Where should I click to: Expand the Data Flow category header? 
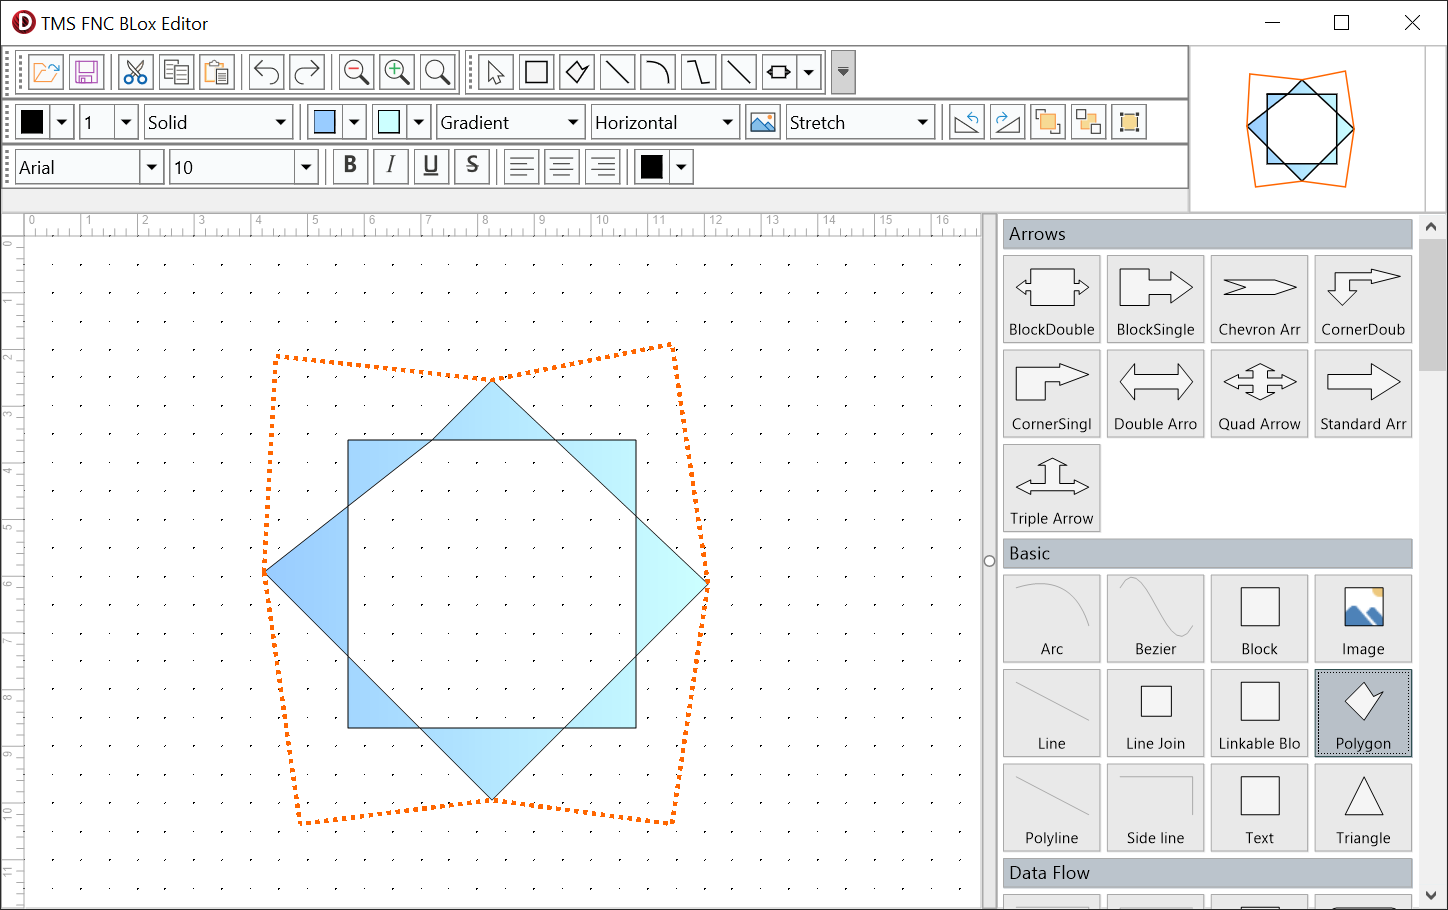[x=1207, y=873]
